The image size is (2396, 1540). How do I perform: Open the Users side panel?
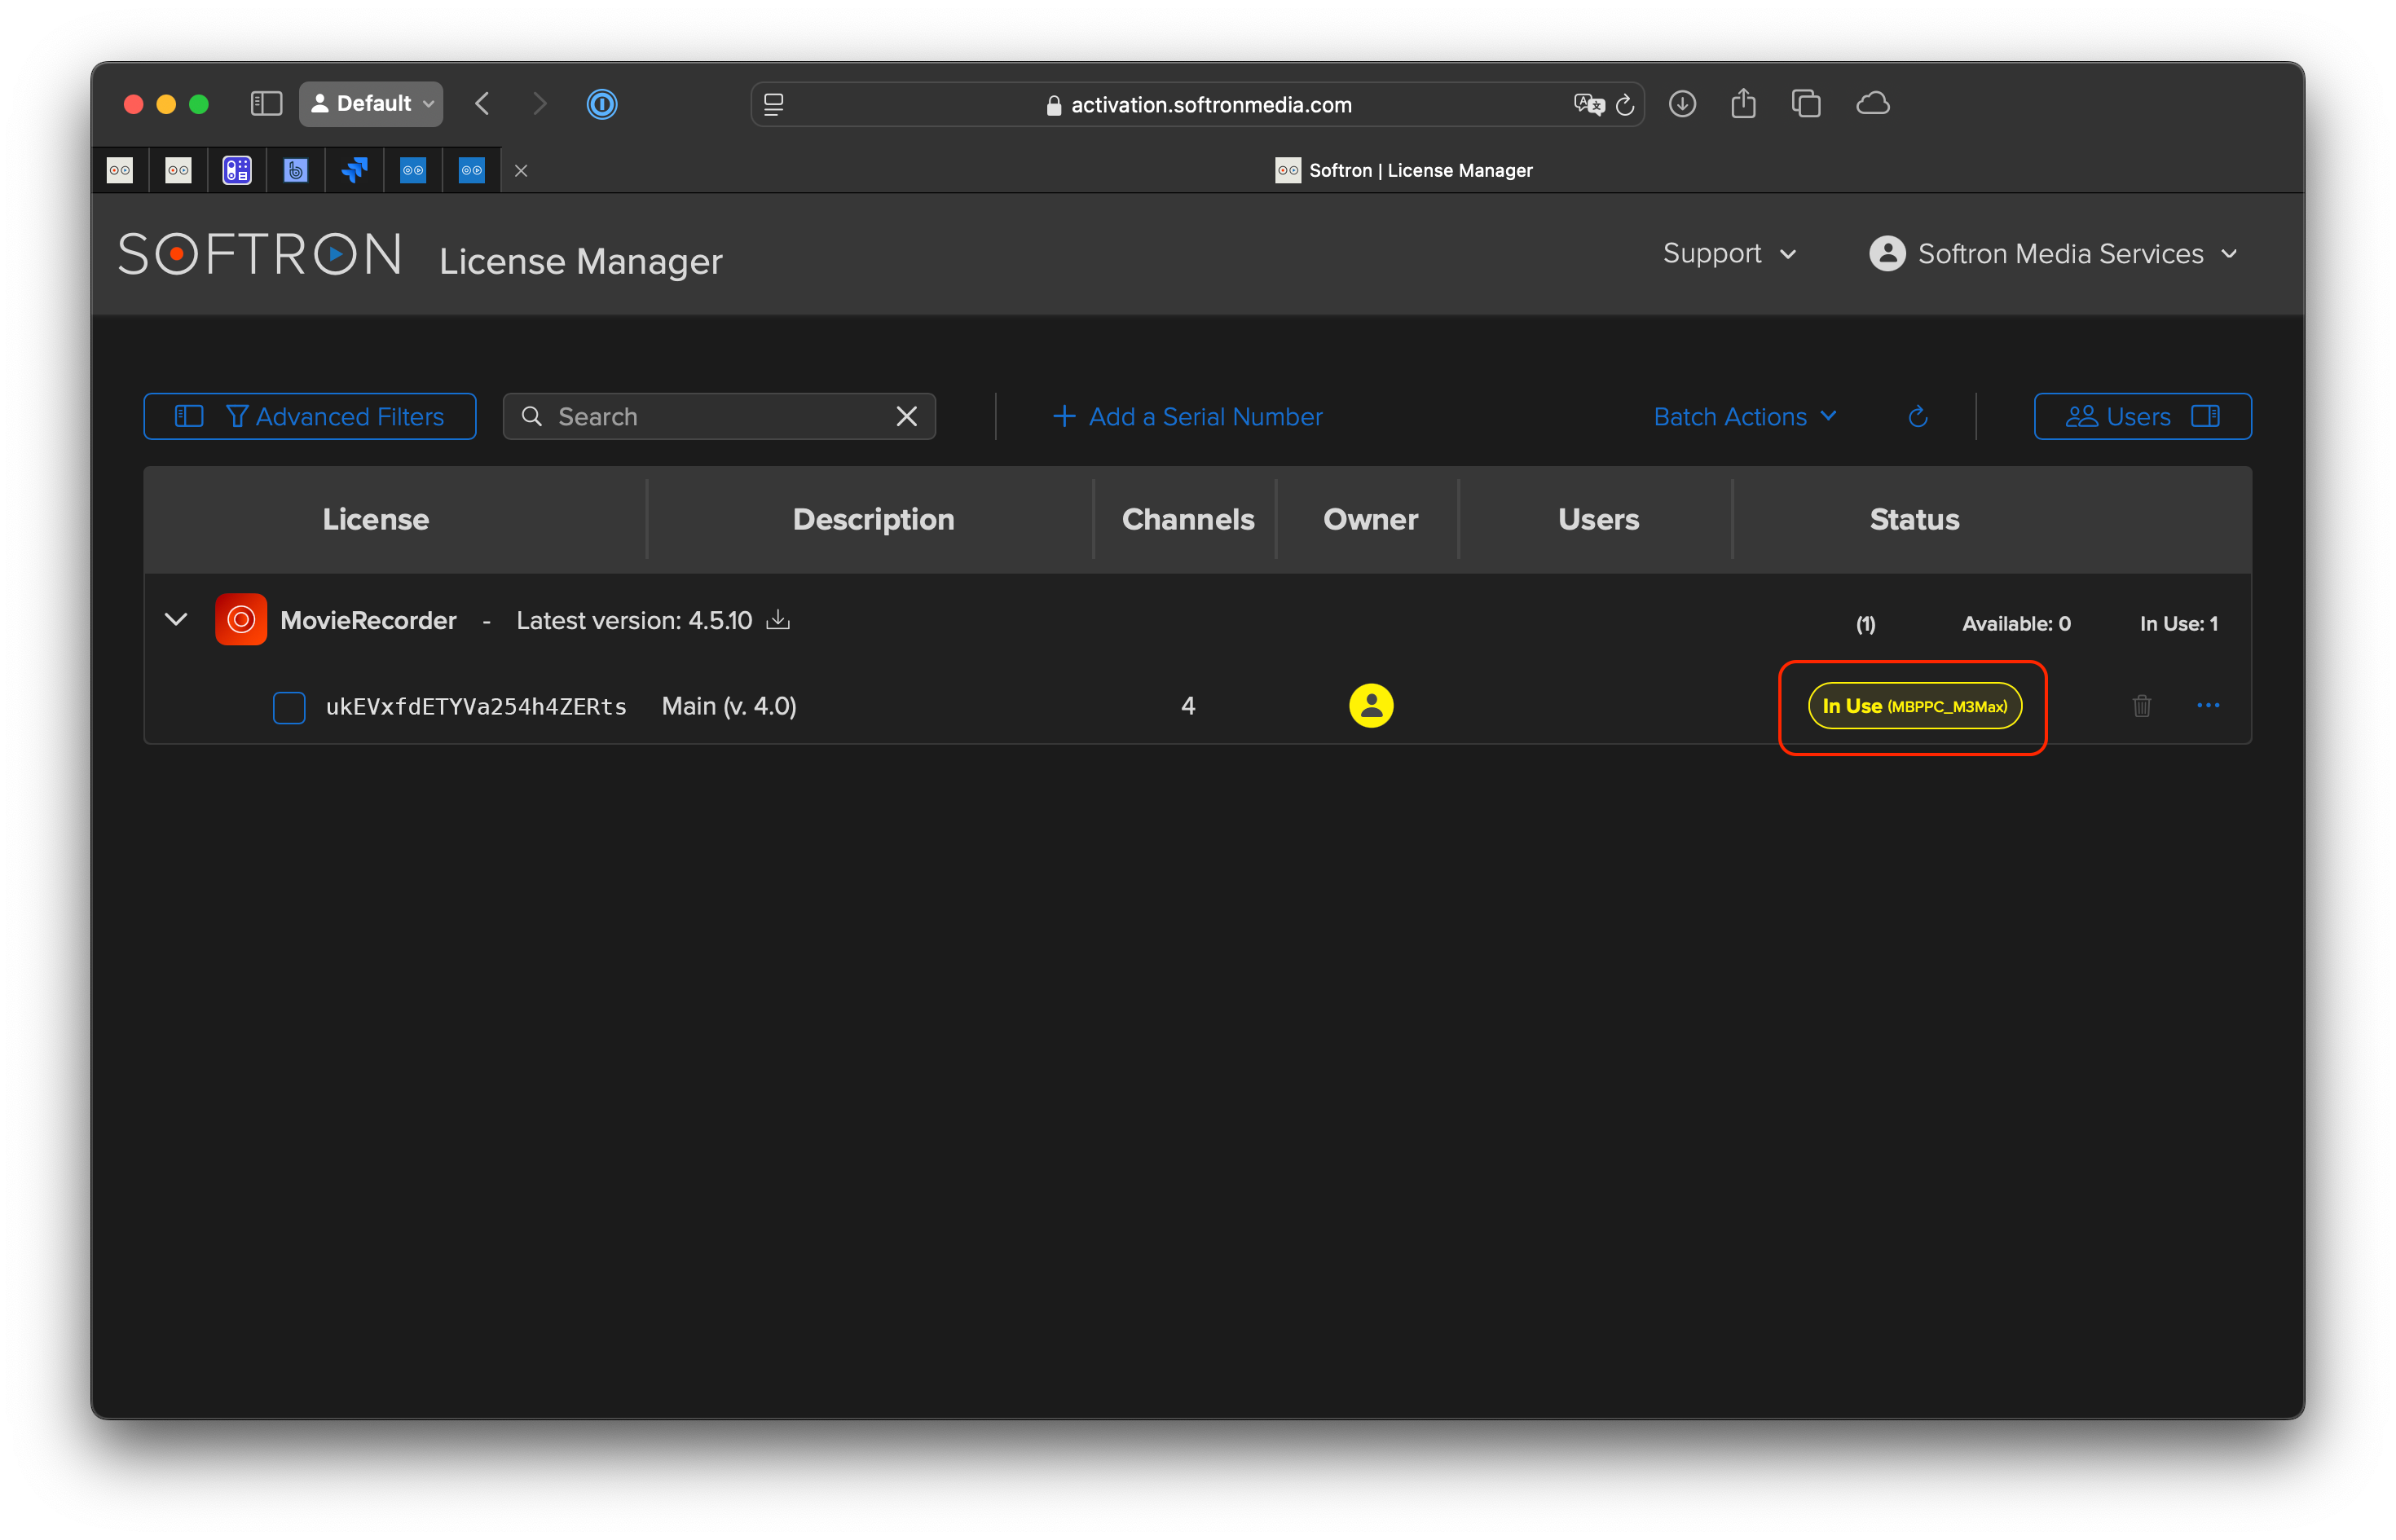pyautogui.click(x=2142, y=416)
